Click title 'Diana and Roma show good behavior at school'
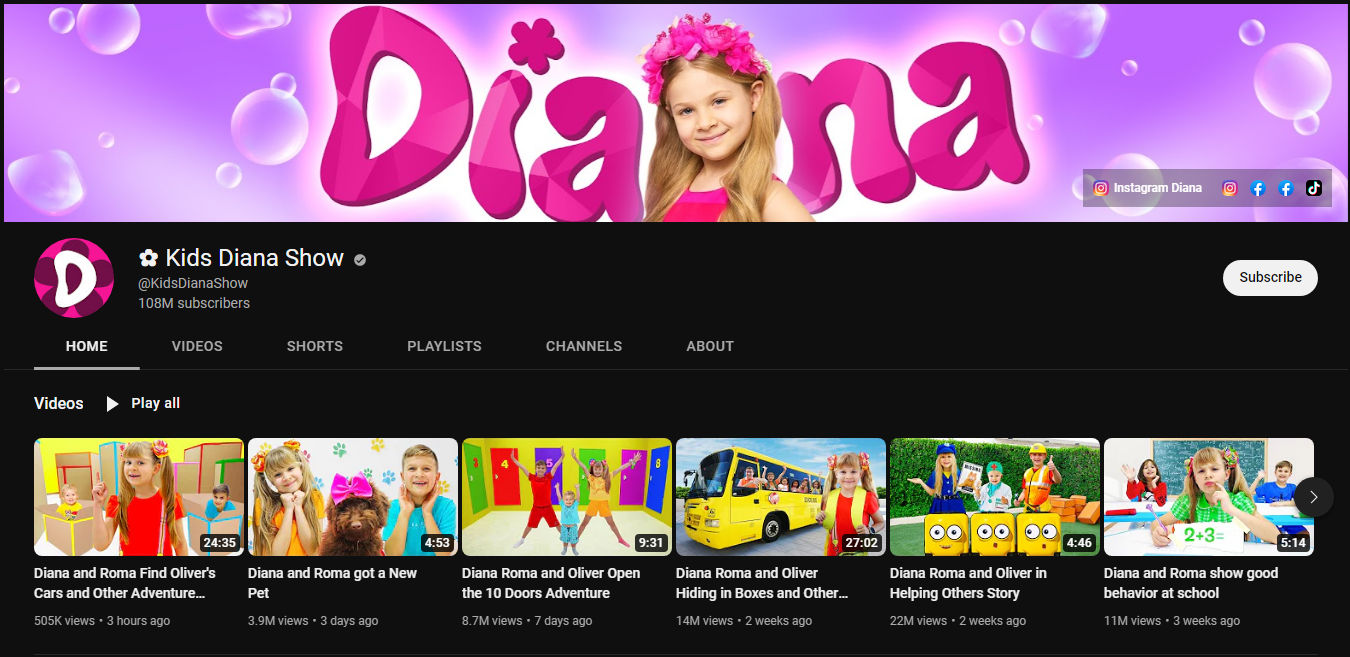The height and width of the screenshot is (657, 1350). (x=1191, y=583)
